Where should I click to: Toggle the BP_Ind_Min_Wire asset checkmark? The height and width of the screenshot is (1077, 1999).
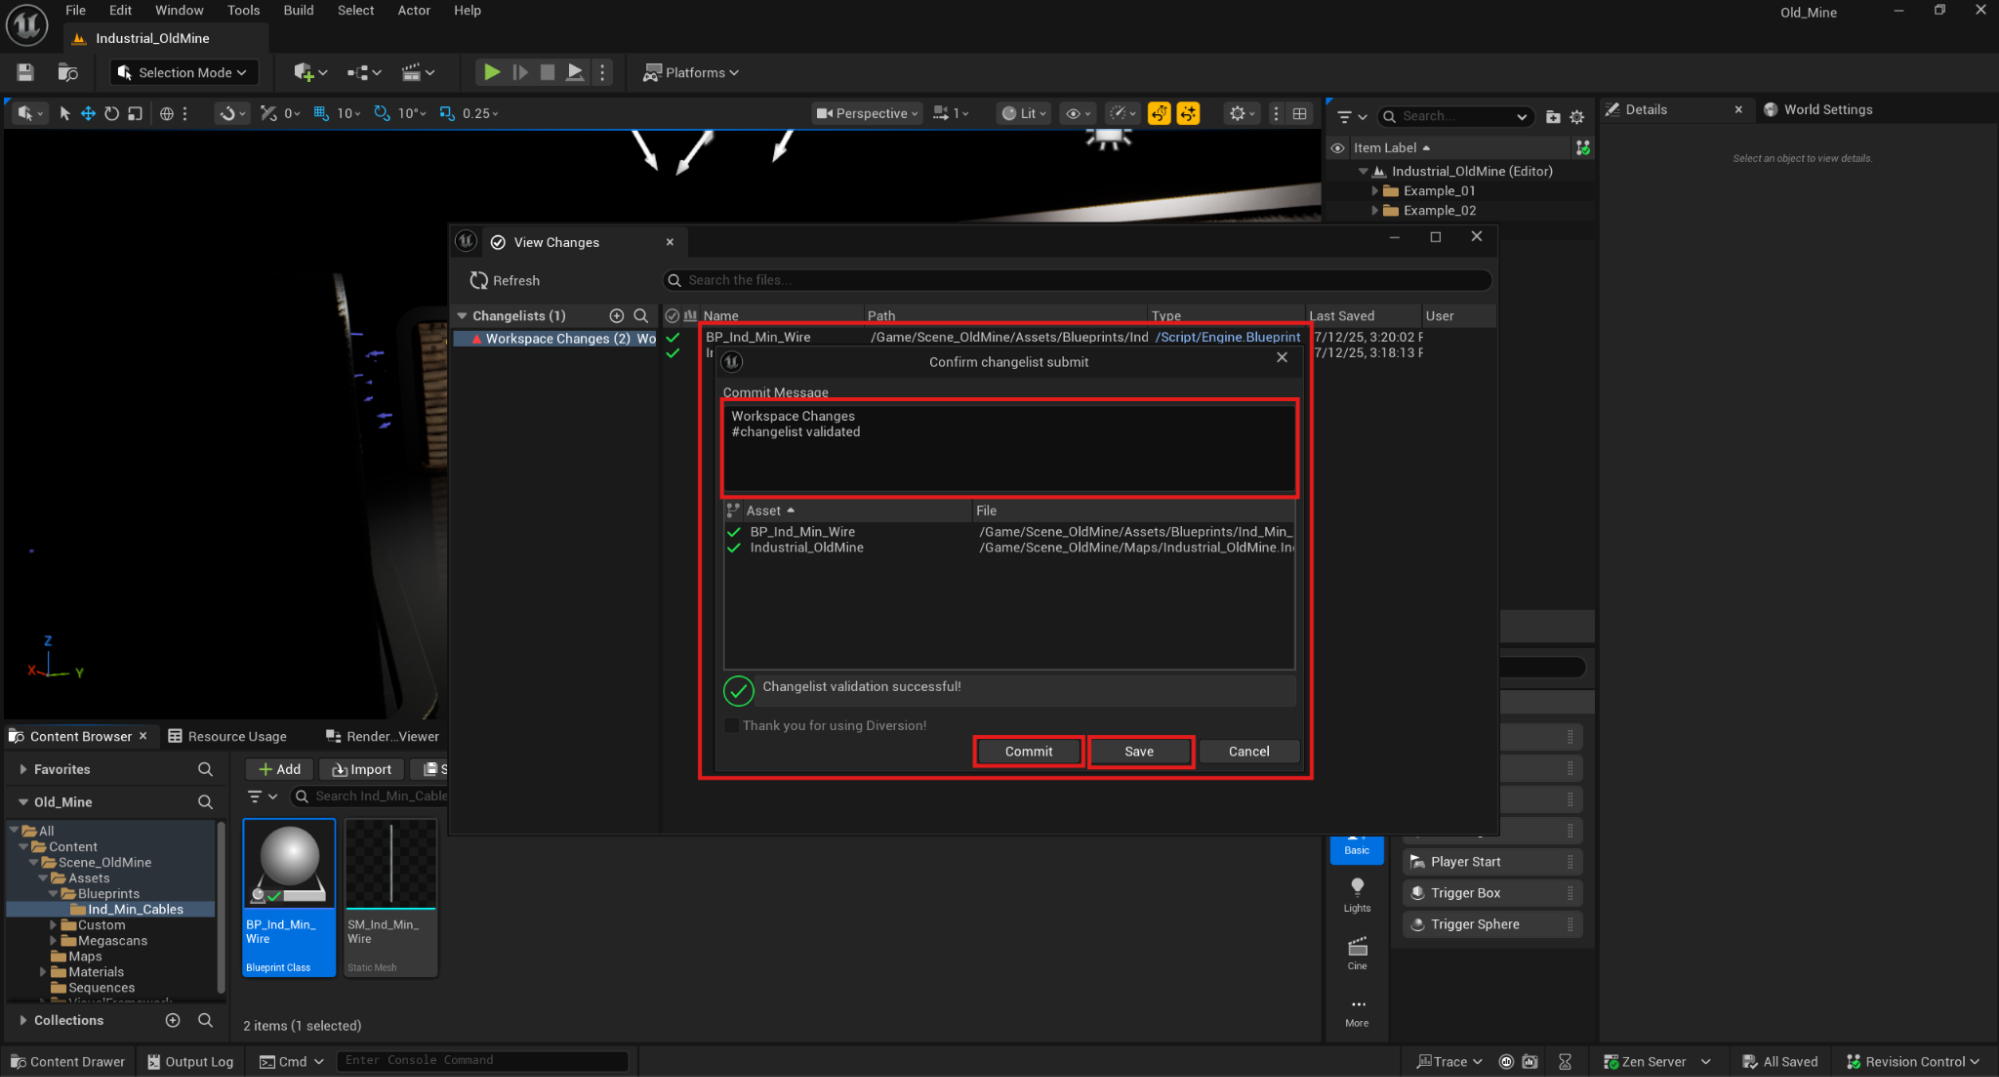pos(734,532)
